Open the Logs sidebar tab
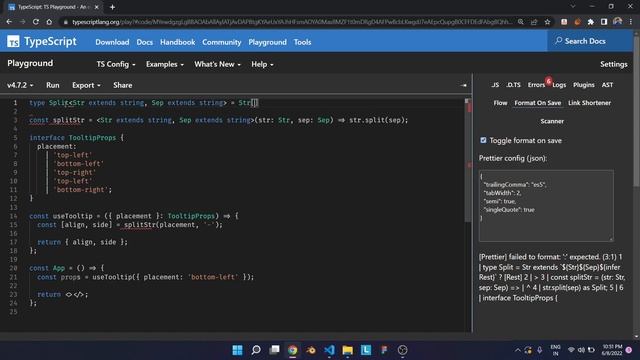 (x=559, y=85)
